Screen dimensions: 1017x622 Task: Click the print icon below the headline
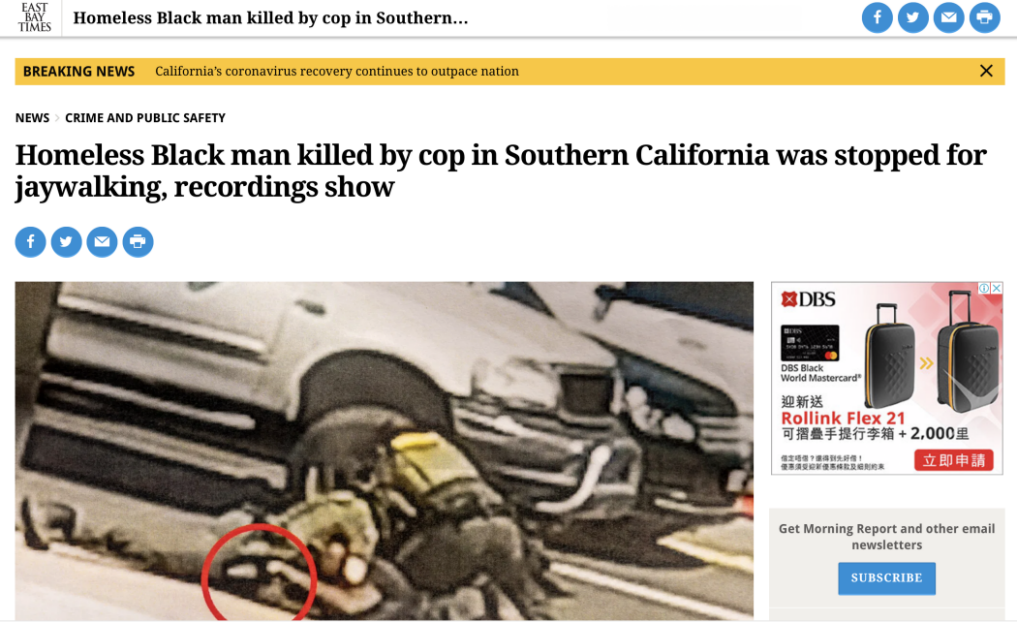(x=138, y=242)
